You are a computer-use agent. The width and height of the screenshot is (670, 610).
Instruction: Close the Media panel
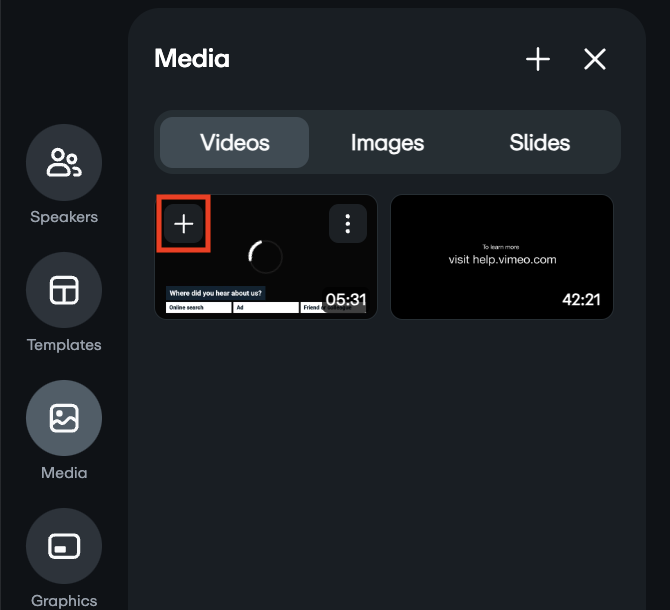click(595, 60)
